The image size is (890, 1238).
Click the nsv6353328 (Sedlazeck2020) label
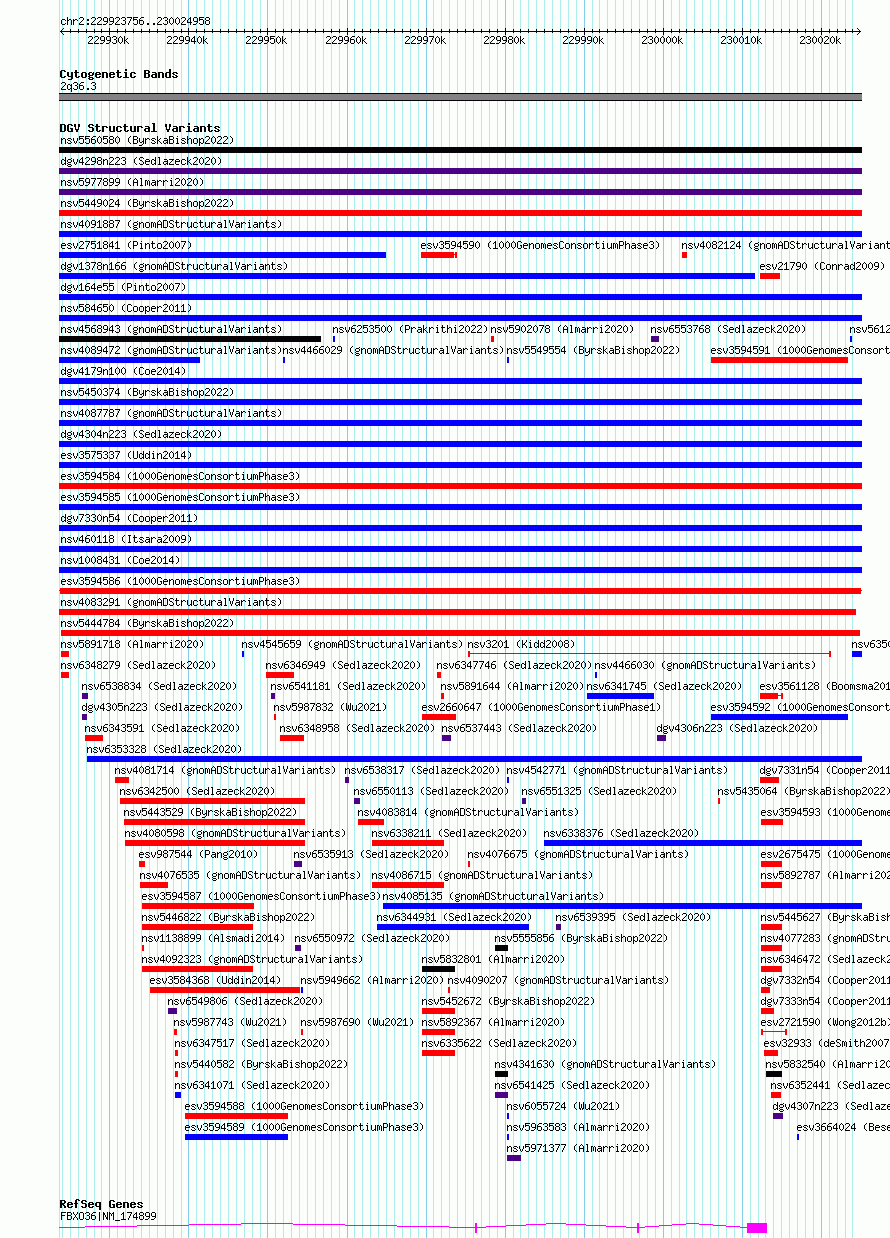163,749
